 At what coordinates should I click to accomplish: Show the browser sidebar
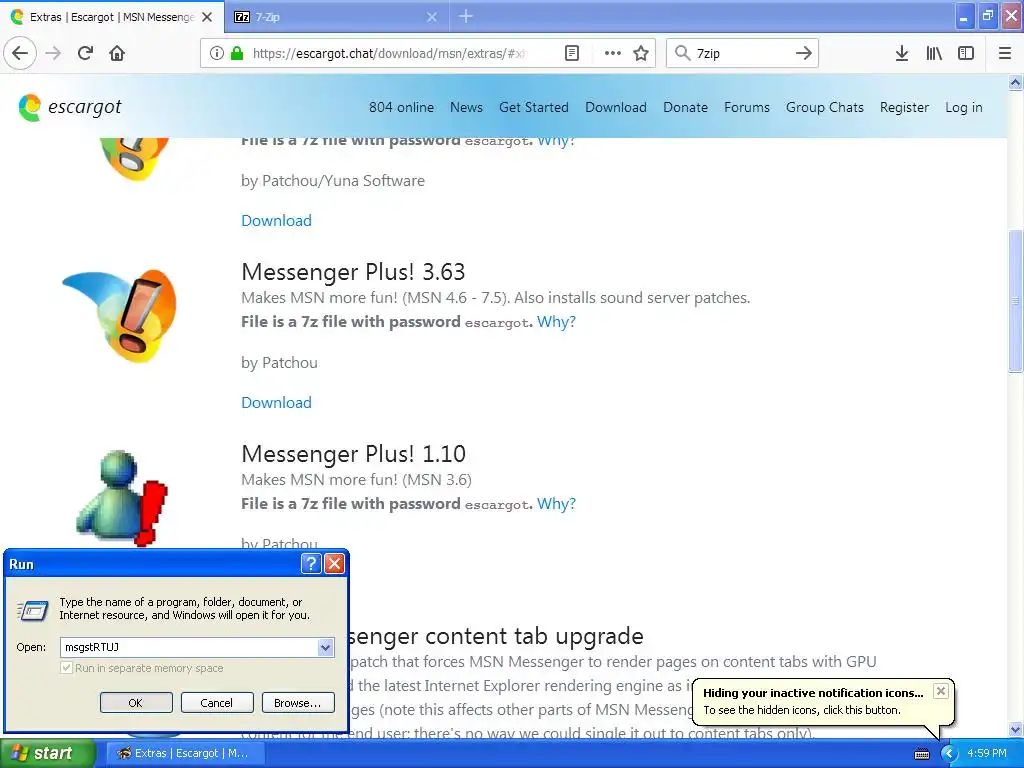click(x=966, y=53)
